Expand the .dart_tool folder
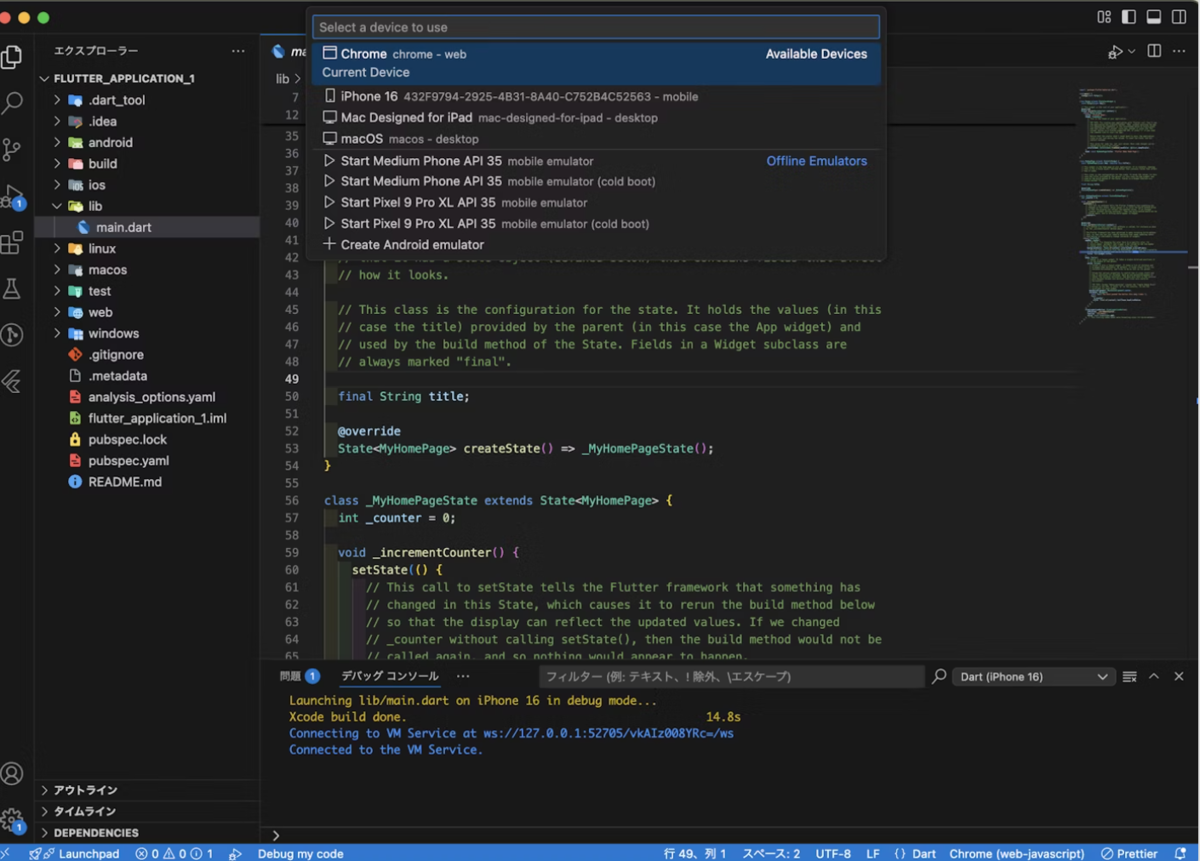This screenshot has height=861, width=1200. [147, 100]
